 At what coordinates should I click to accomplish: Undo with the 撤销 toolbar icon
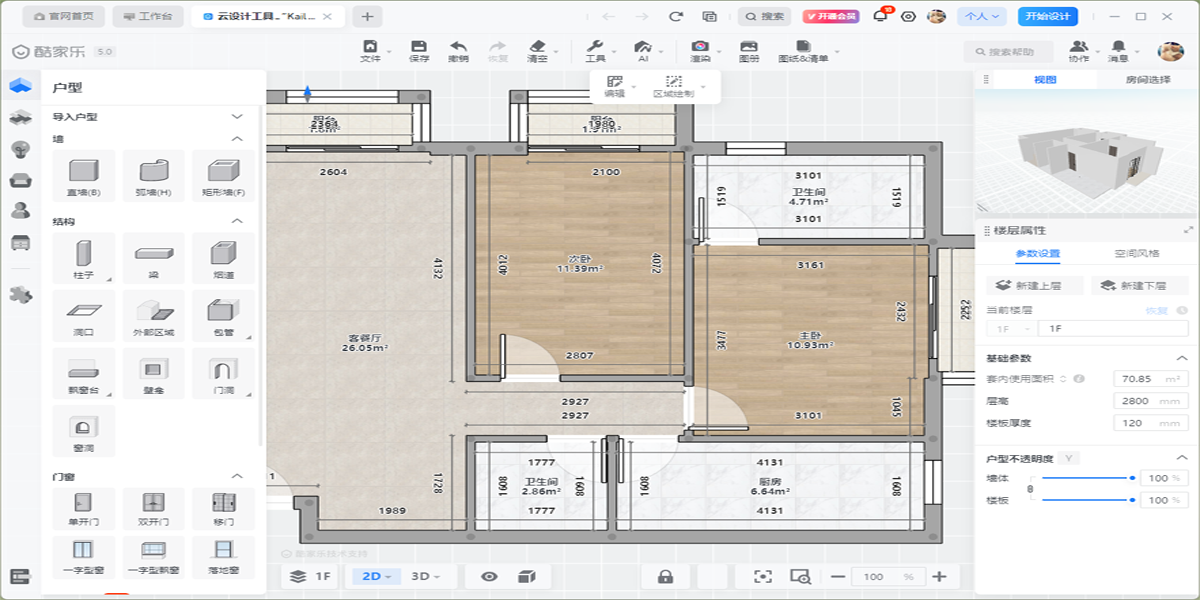tap(458, 51)
